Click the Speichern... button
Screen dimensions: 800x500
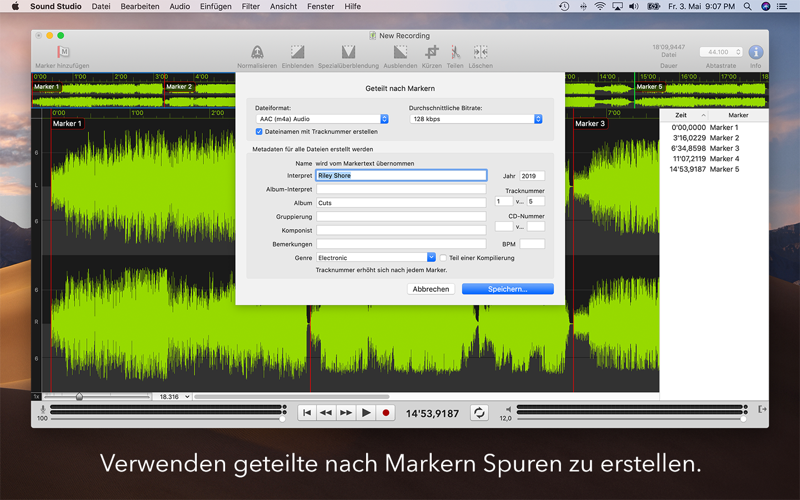pos(508,289)
